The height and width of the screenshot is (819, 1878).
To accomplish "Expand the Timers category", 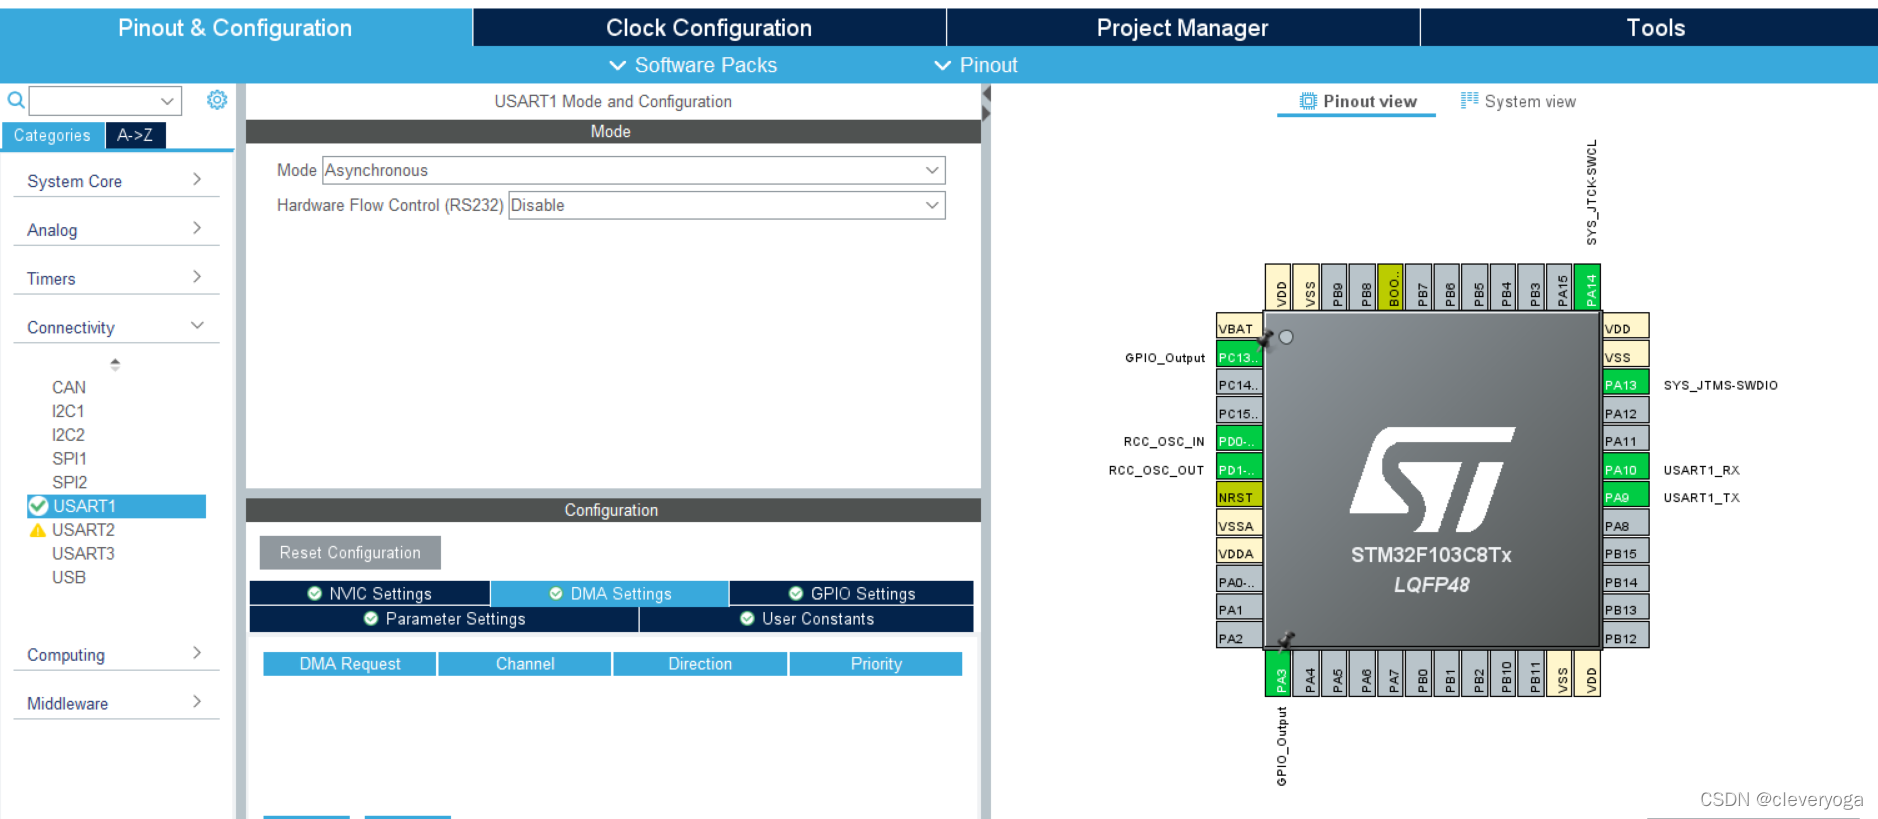I will tap(116, 279).
